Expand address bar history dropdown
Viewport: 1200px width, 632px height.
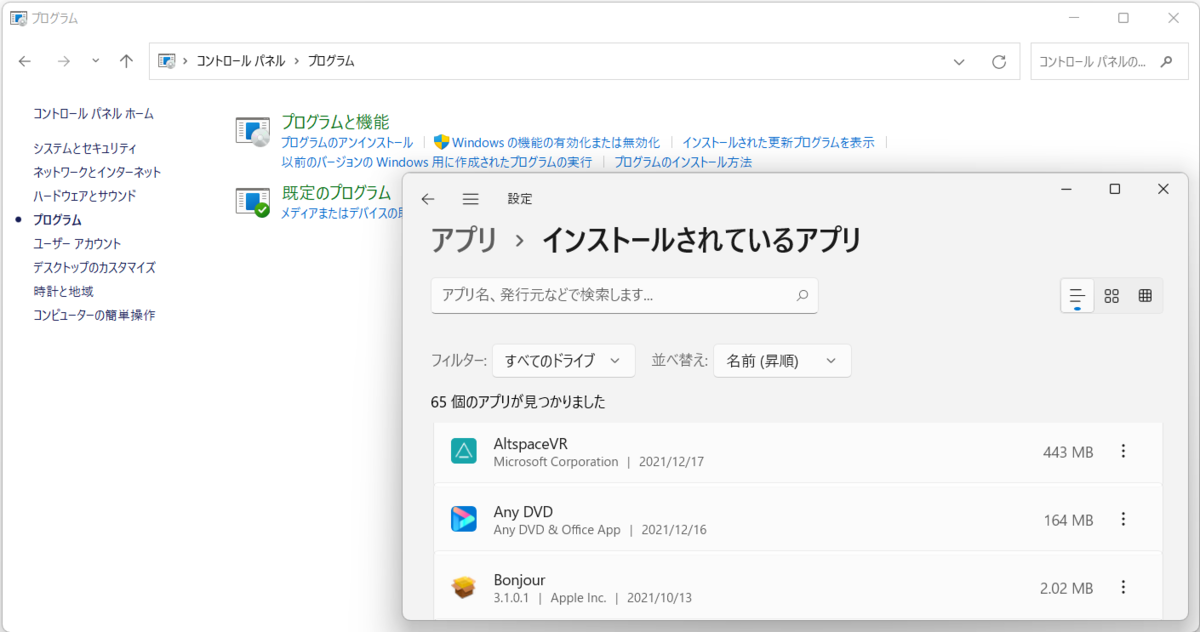pyautogui.click(x=959, y=61)
